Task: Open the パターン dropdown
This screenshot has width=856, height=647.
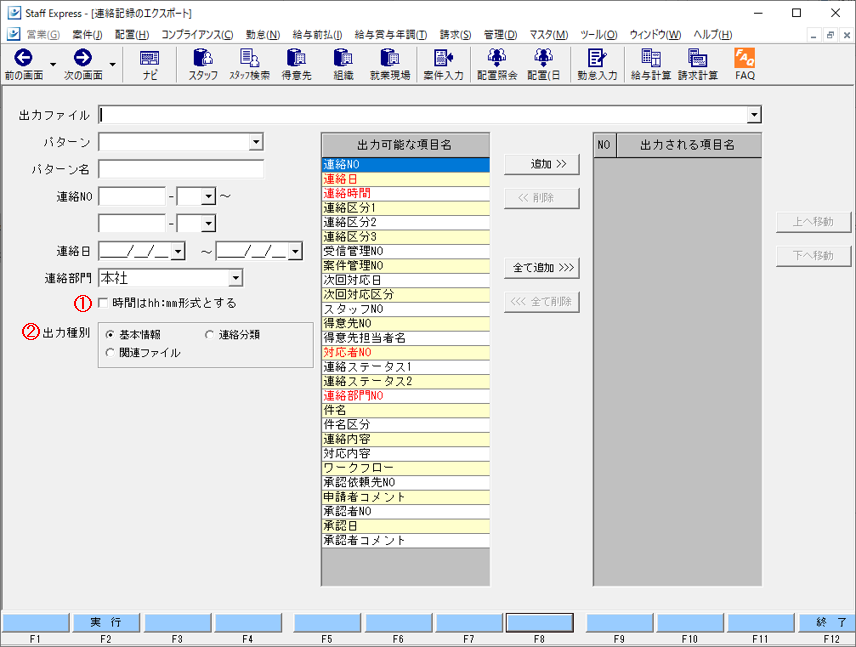Action: pyautogui.click(x=256, y=142)
